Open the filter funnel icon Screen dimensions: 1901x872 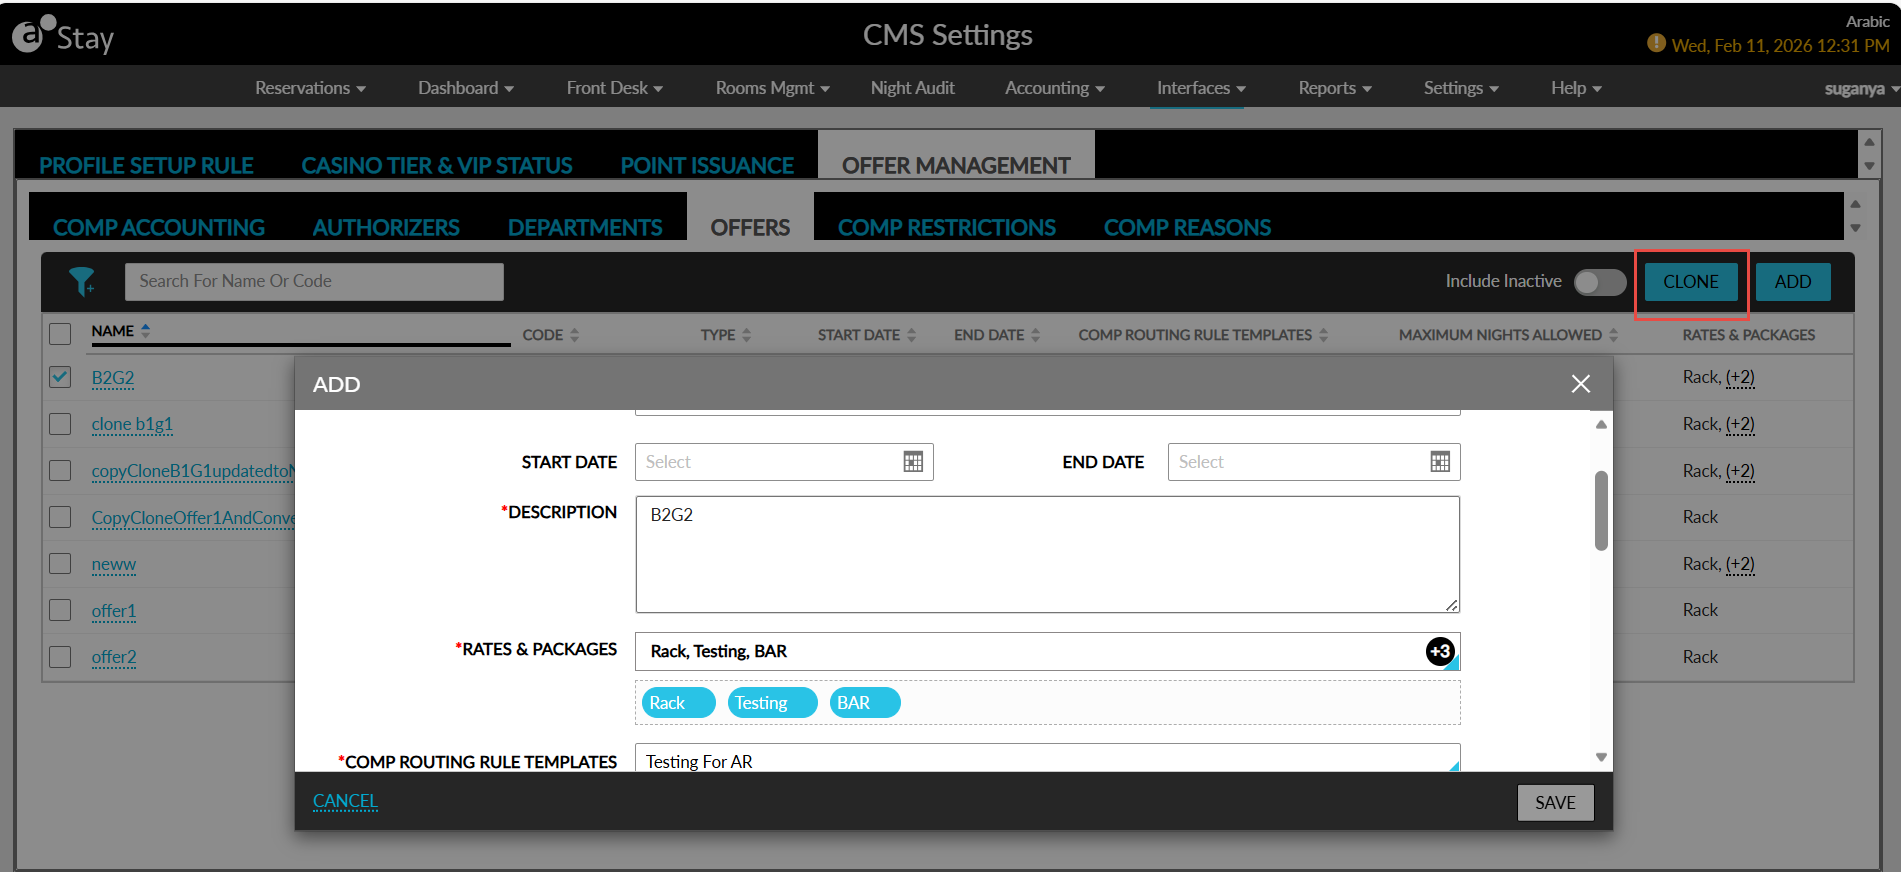coord(82,281)
